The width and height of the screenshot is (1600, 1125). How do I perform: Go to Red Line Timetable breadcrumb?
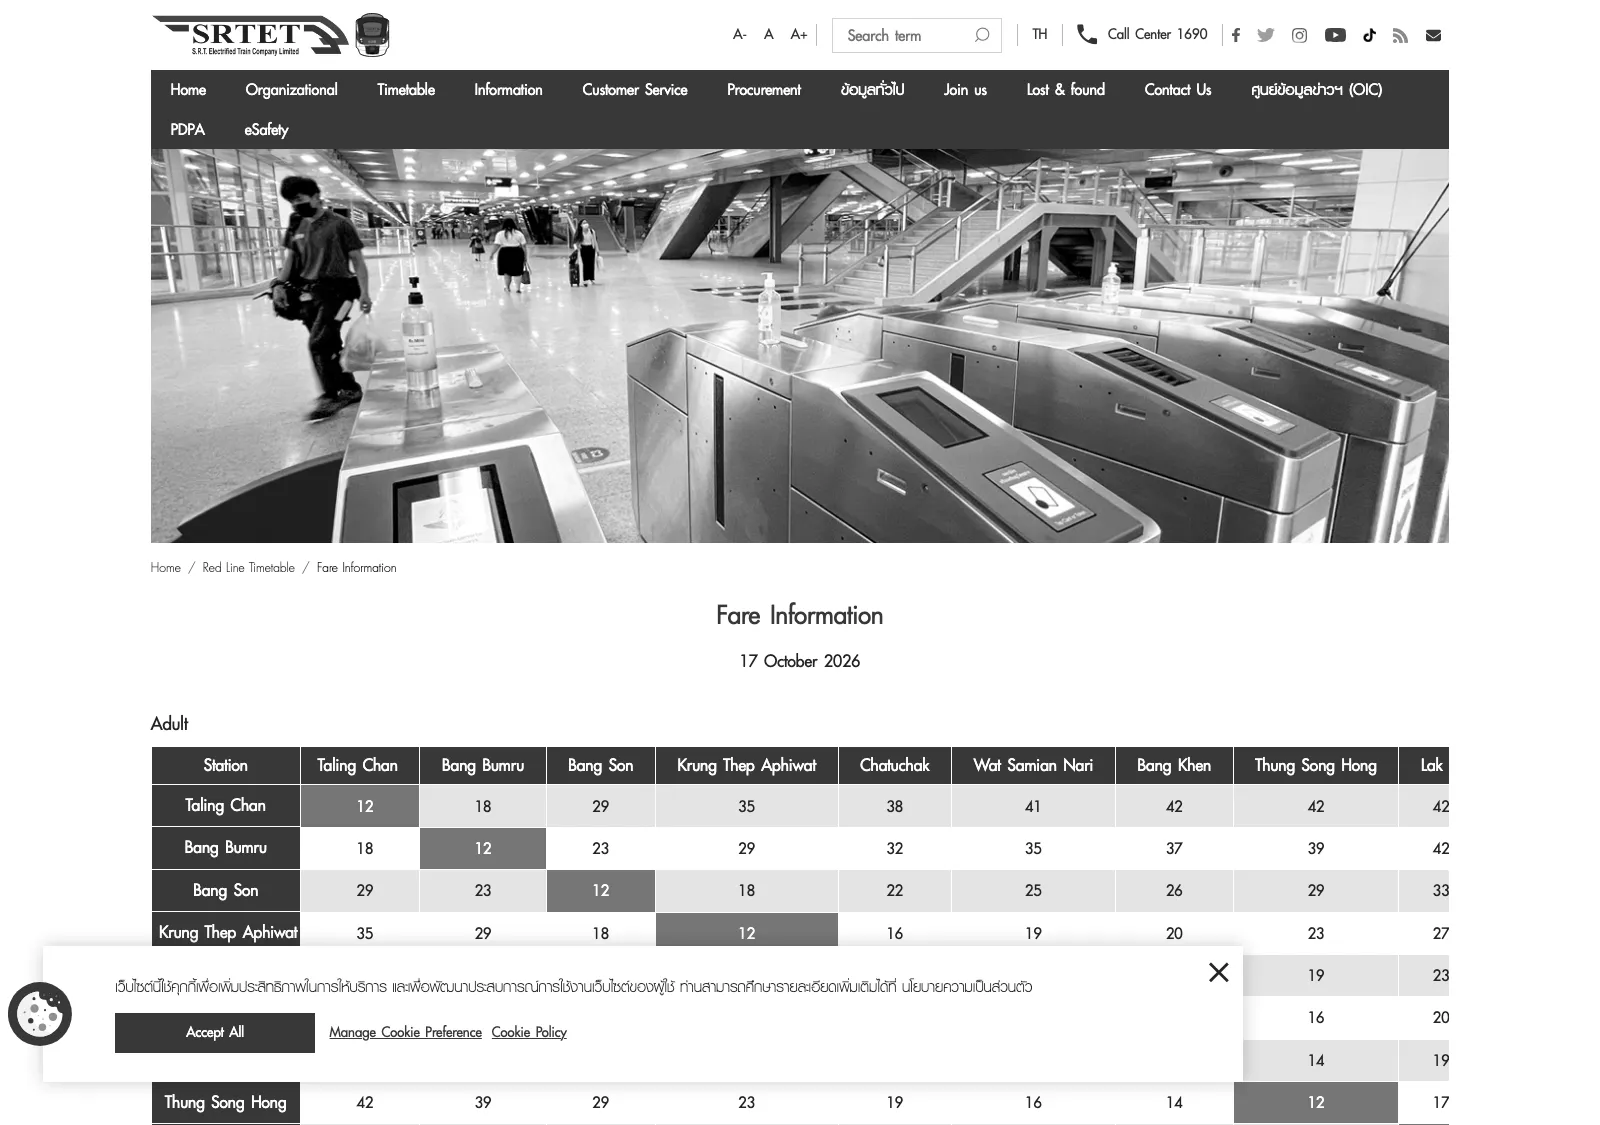(248, 567)
